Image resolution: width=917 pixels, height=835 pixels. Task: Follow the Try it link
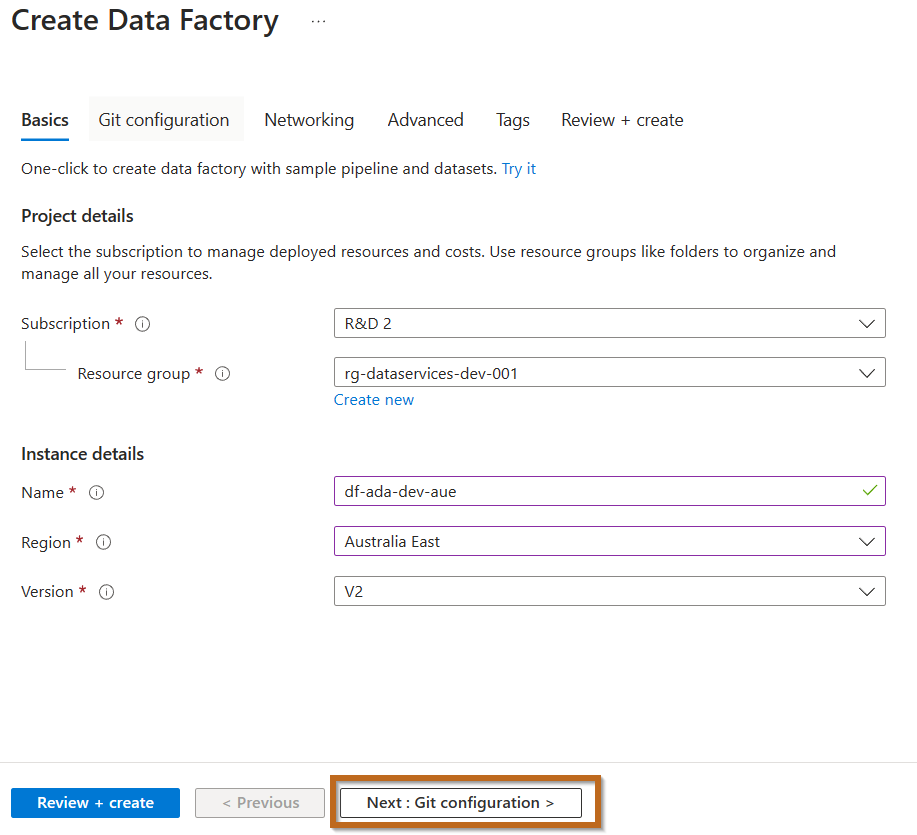[x=519, y=169]
